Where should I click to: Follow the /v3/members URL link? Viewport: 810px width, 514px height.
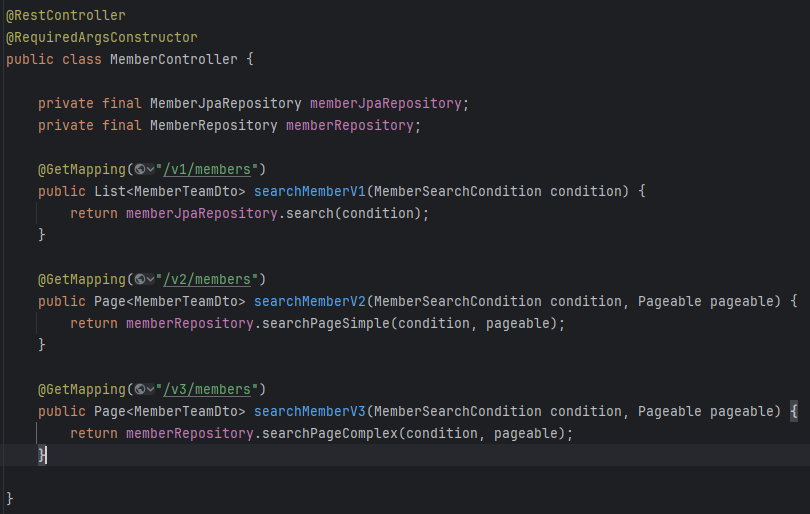[x=207, y=390]
